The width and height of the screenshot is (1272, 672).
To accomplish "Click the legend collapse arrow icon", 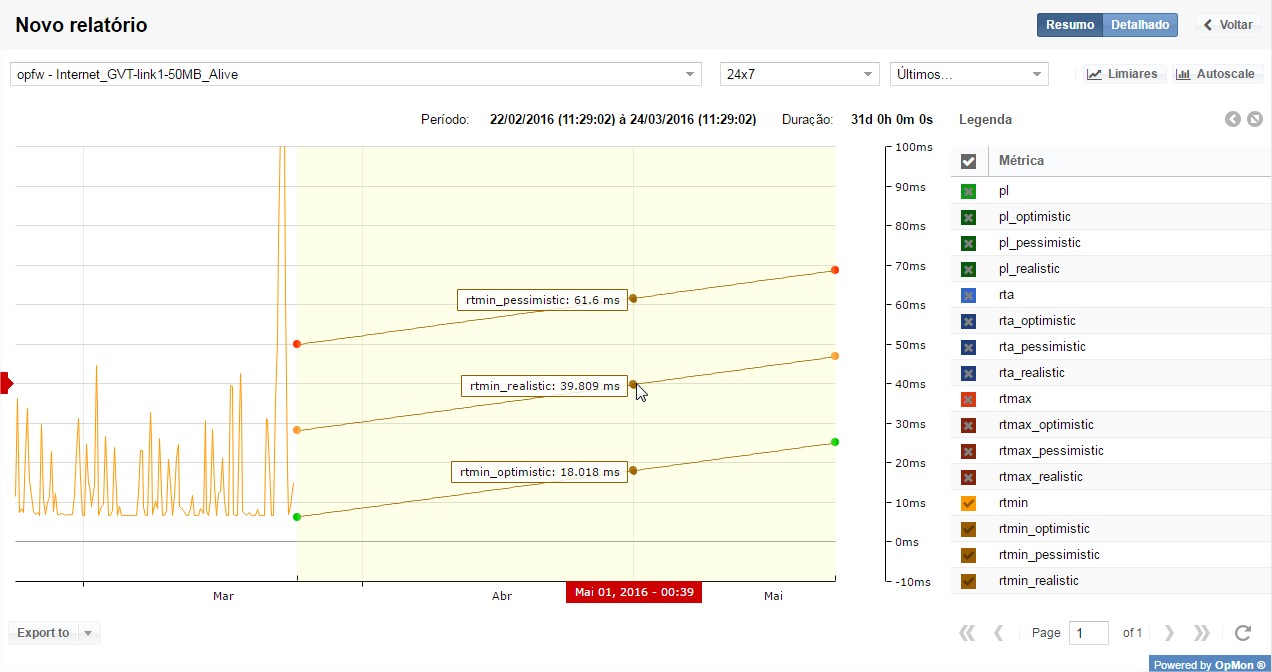I will pyautogui.click(x=1233, y=120).
